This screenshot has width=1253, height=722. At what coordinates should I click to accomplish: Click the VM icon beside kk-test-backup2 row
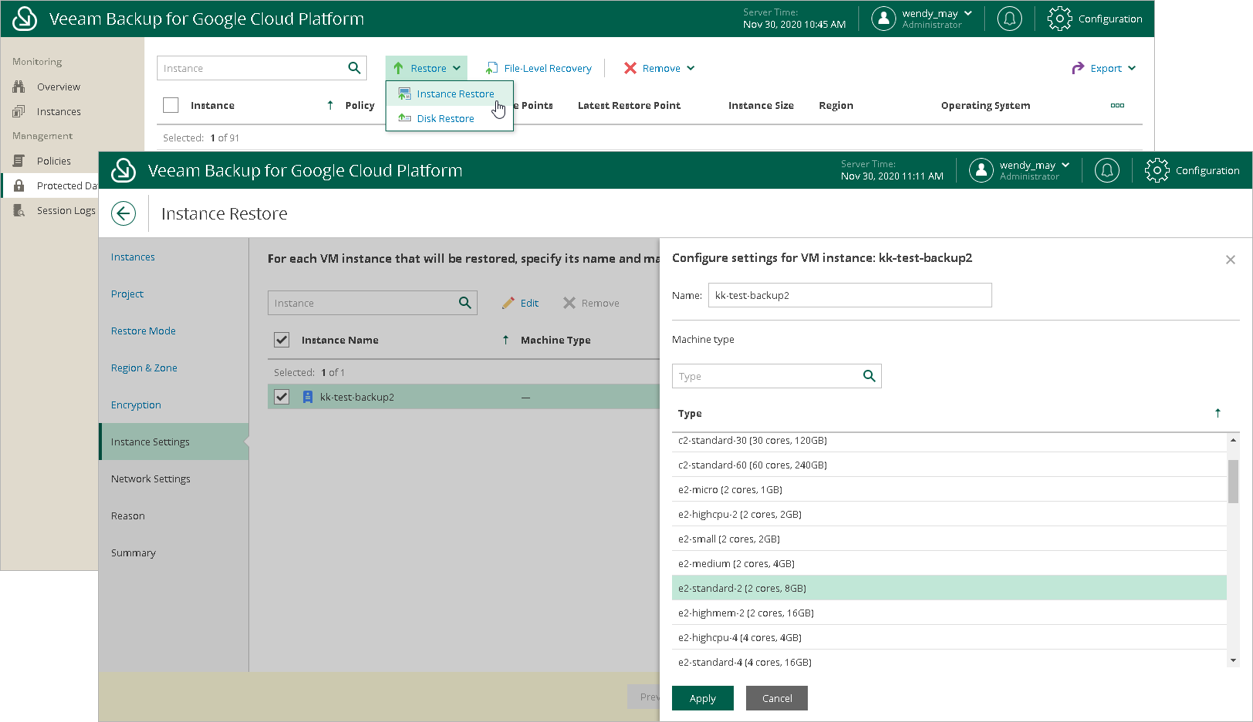point(308,397)
